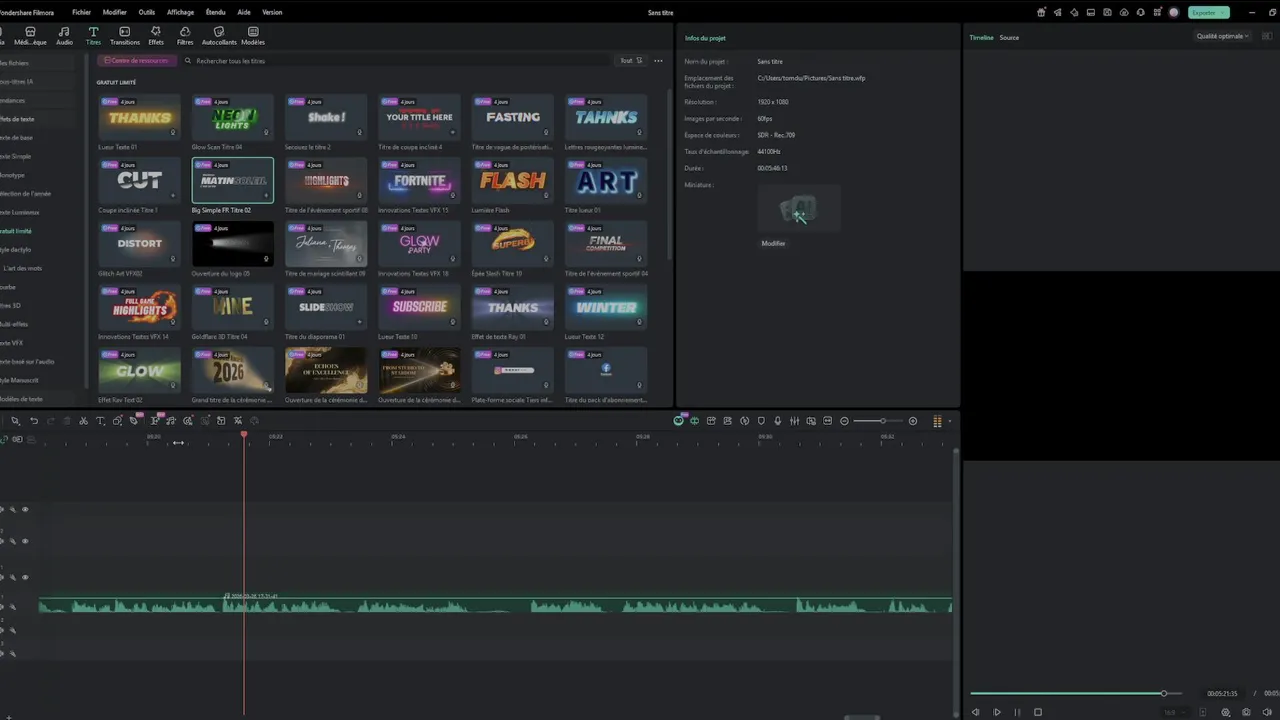The image size is (1280, 720).
Task: Open the Modifier menu
Action: tap(115, 12)
